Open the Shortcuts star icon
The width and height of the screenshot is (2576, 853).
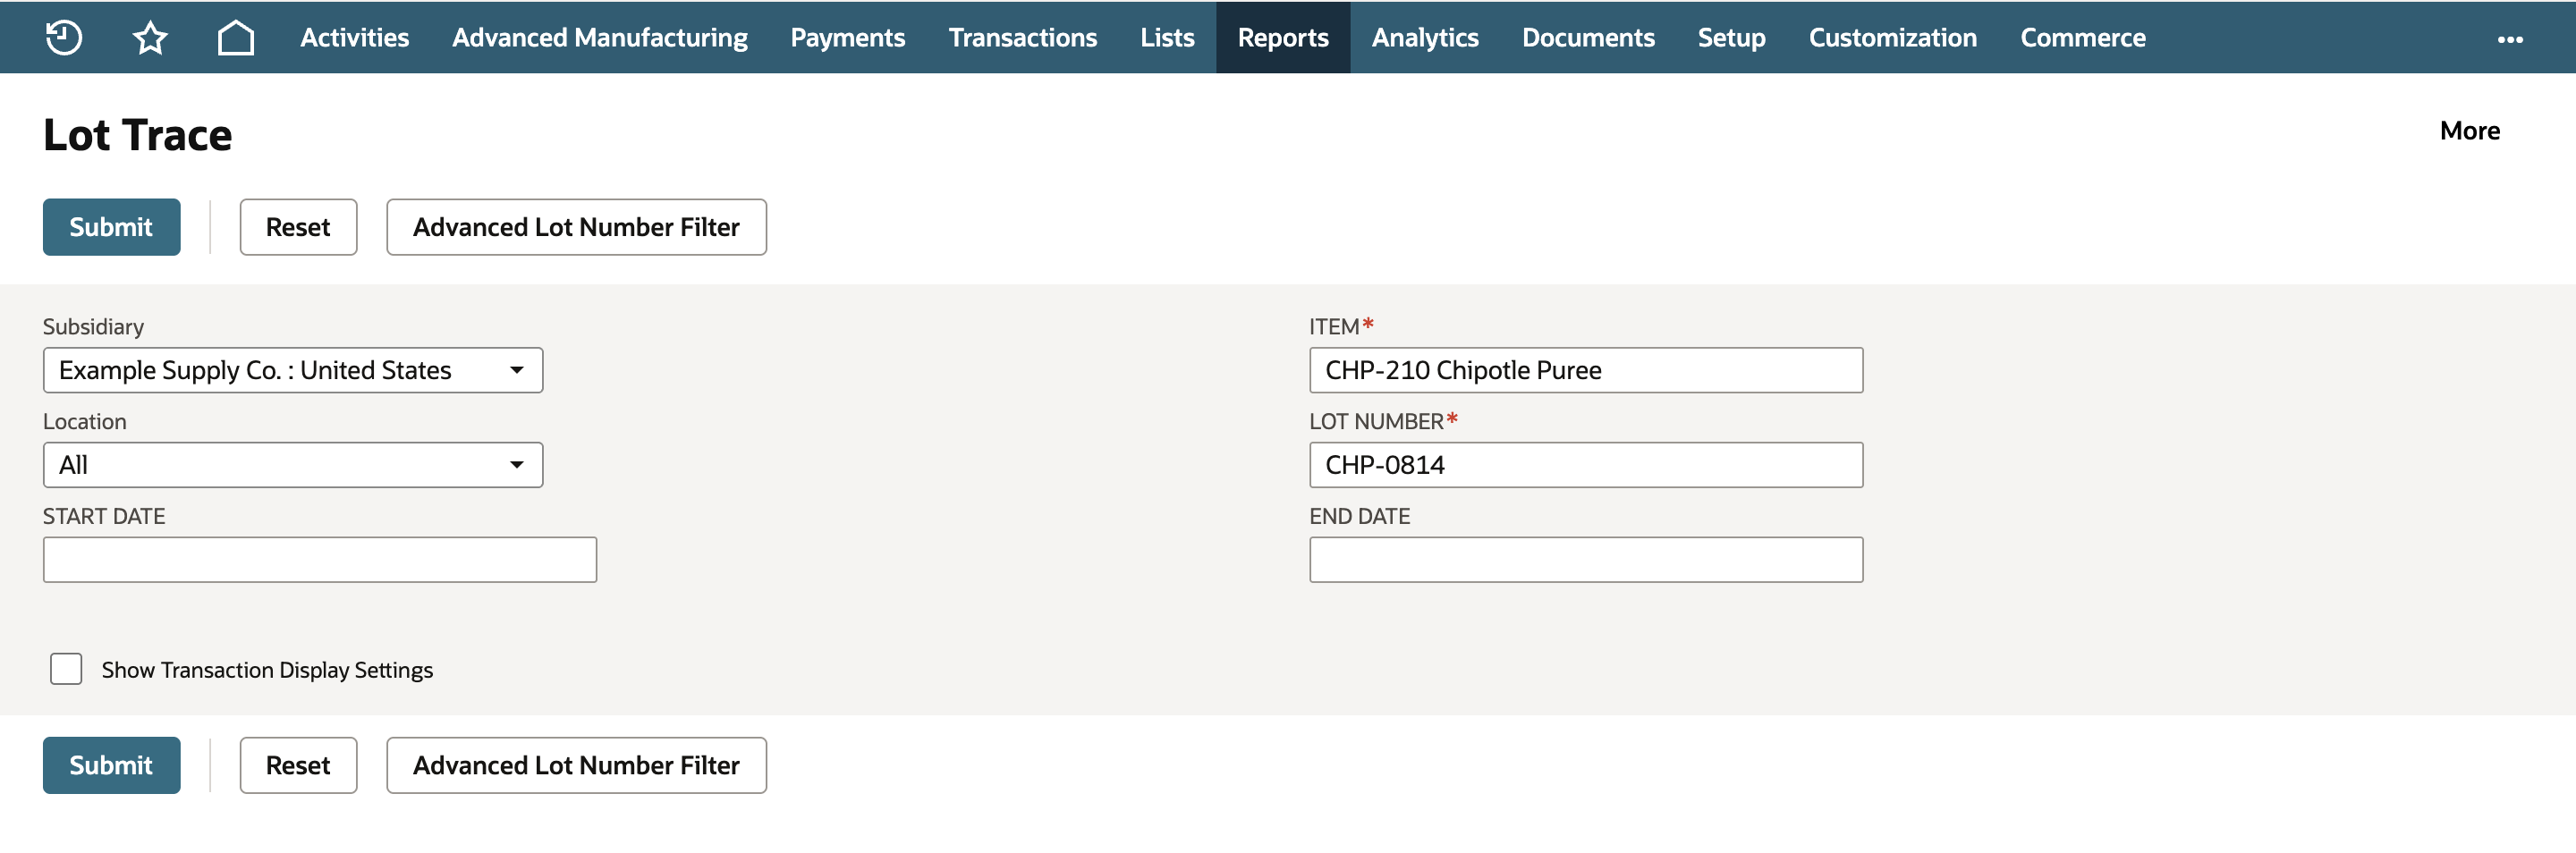pyautogui.click(x=150, y=38)
